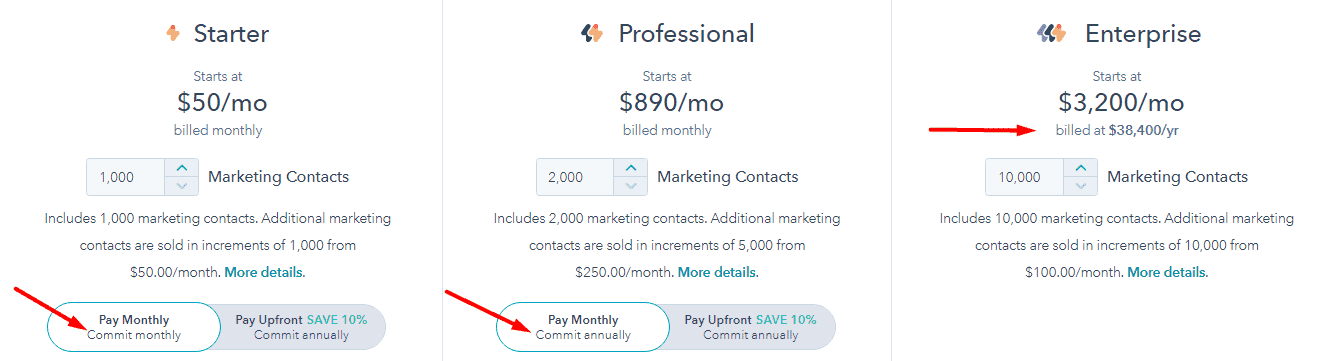Viewport: 1325px width, 361px height.
Task: Decrease Professional marketing contacts with down arrow
Action: (630, 186)
